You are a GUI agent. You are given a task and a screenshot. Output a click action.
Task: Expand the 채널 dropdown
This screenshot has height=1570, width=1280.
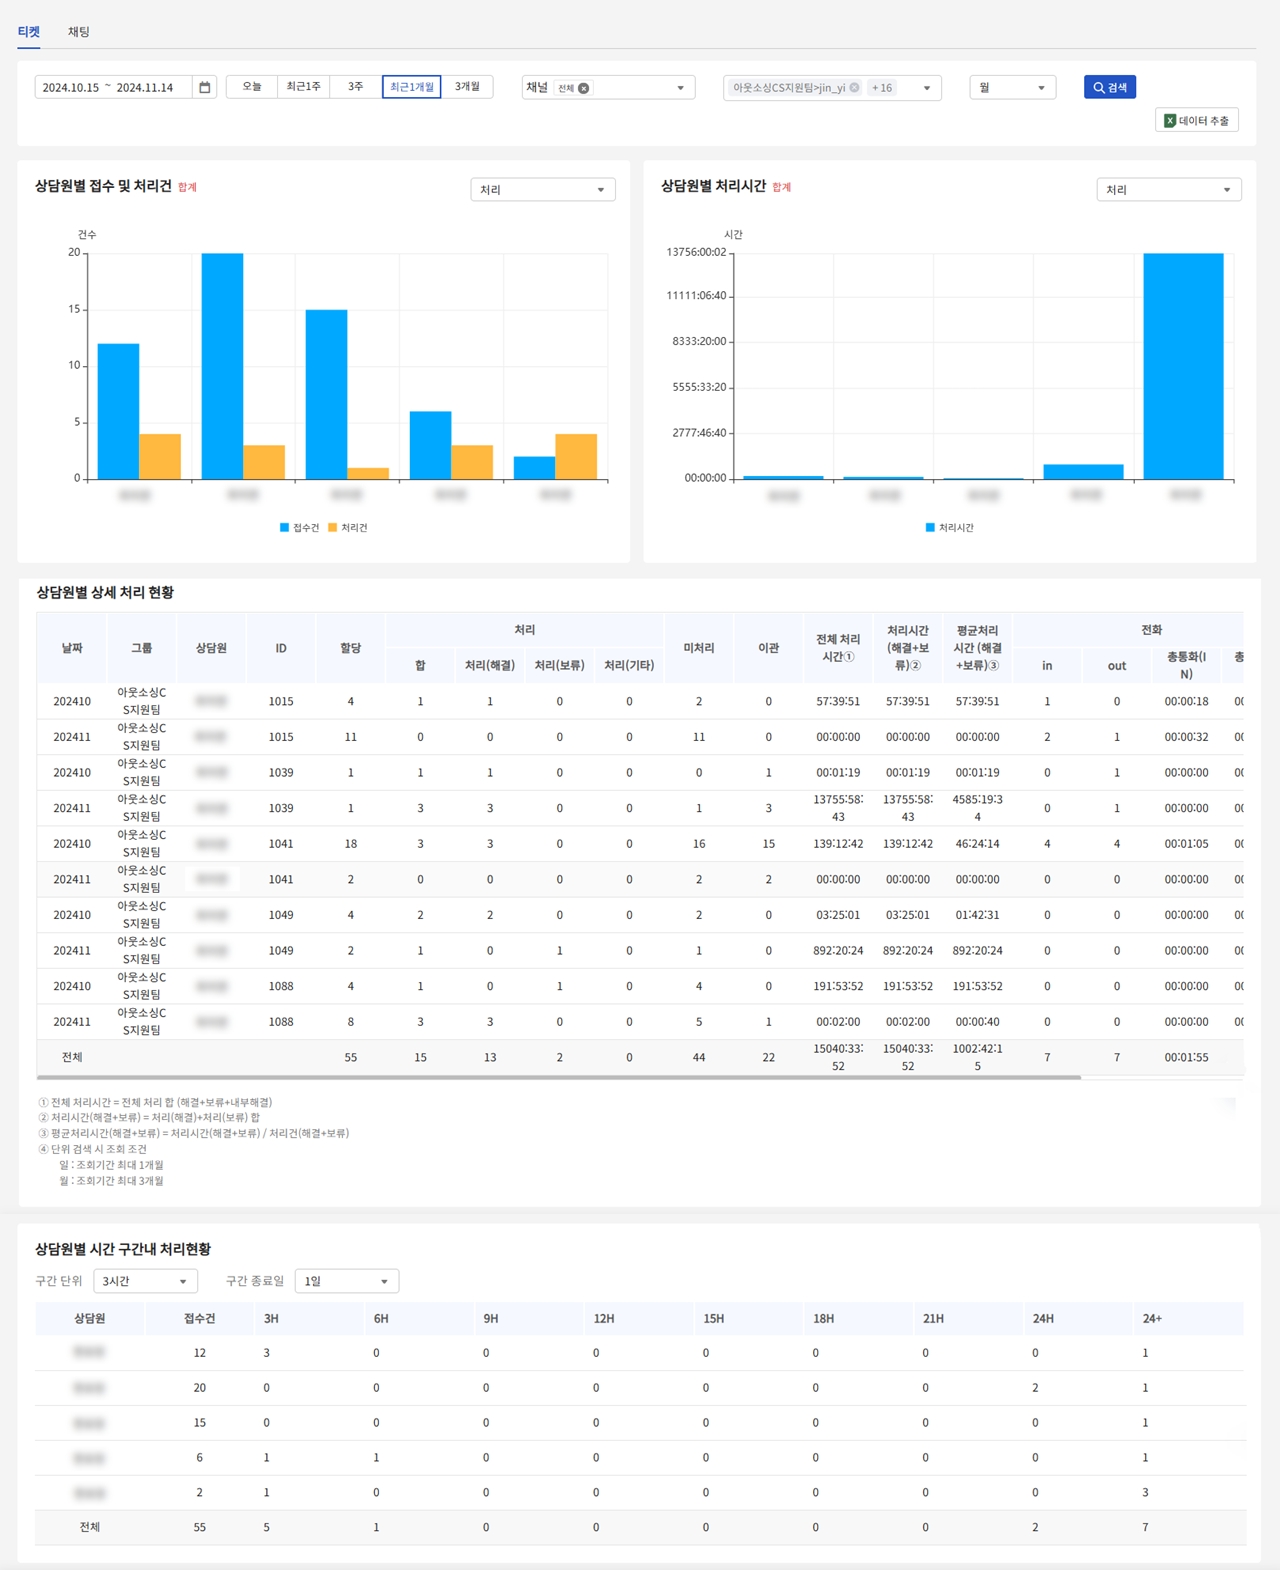coord(680,88)
